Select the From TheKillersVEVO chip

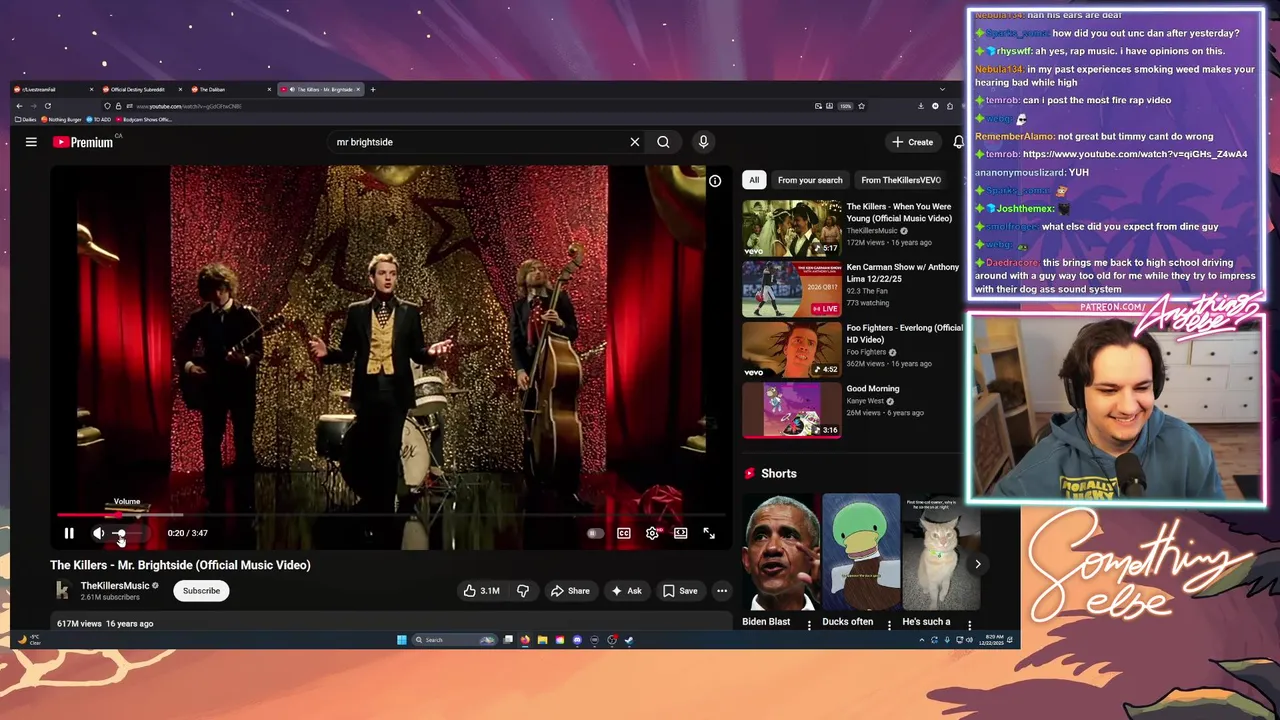click(x=901, y=180)
